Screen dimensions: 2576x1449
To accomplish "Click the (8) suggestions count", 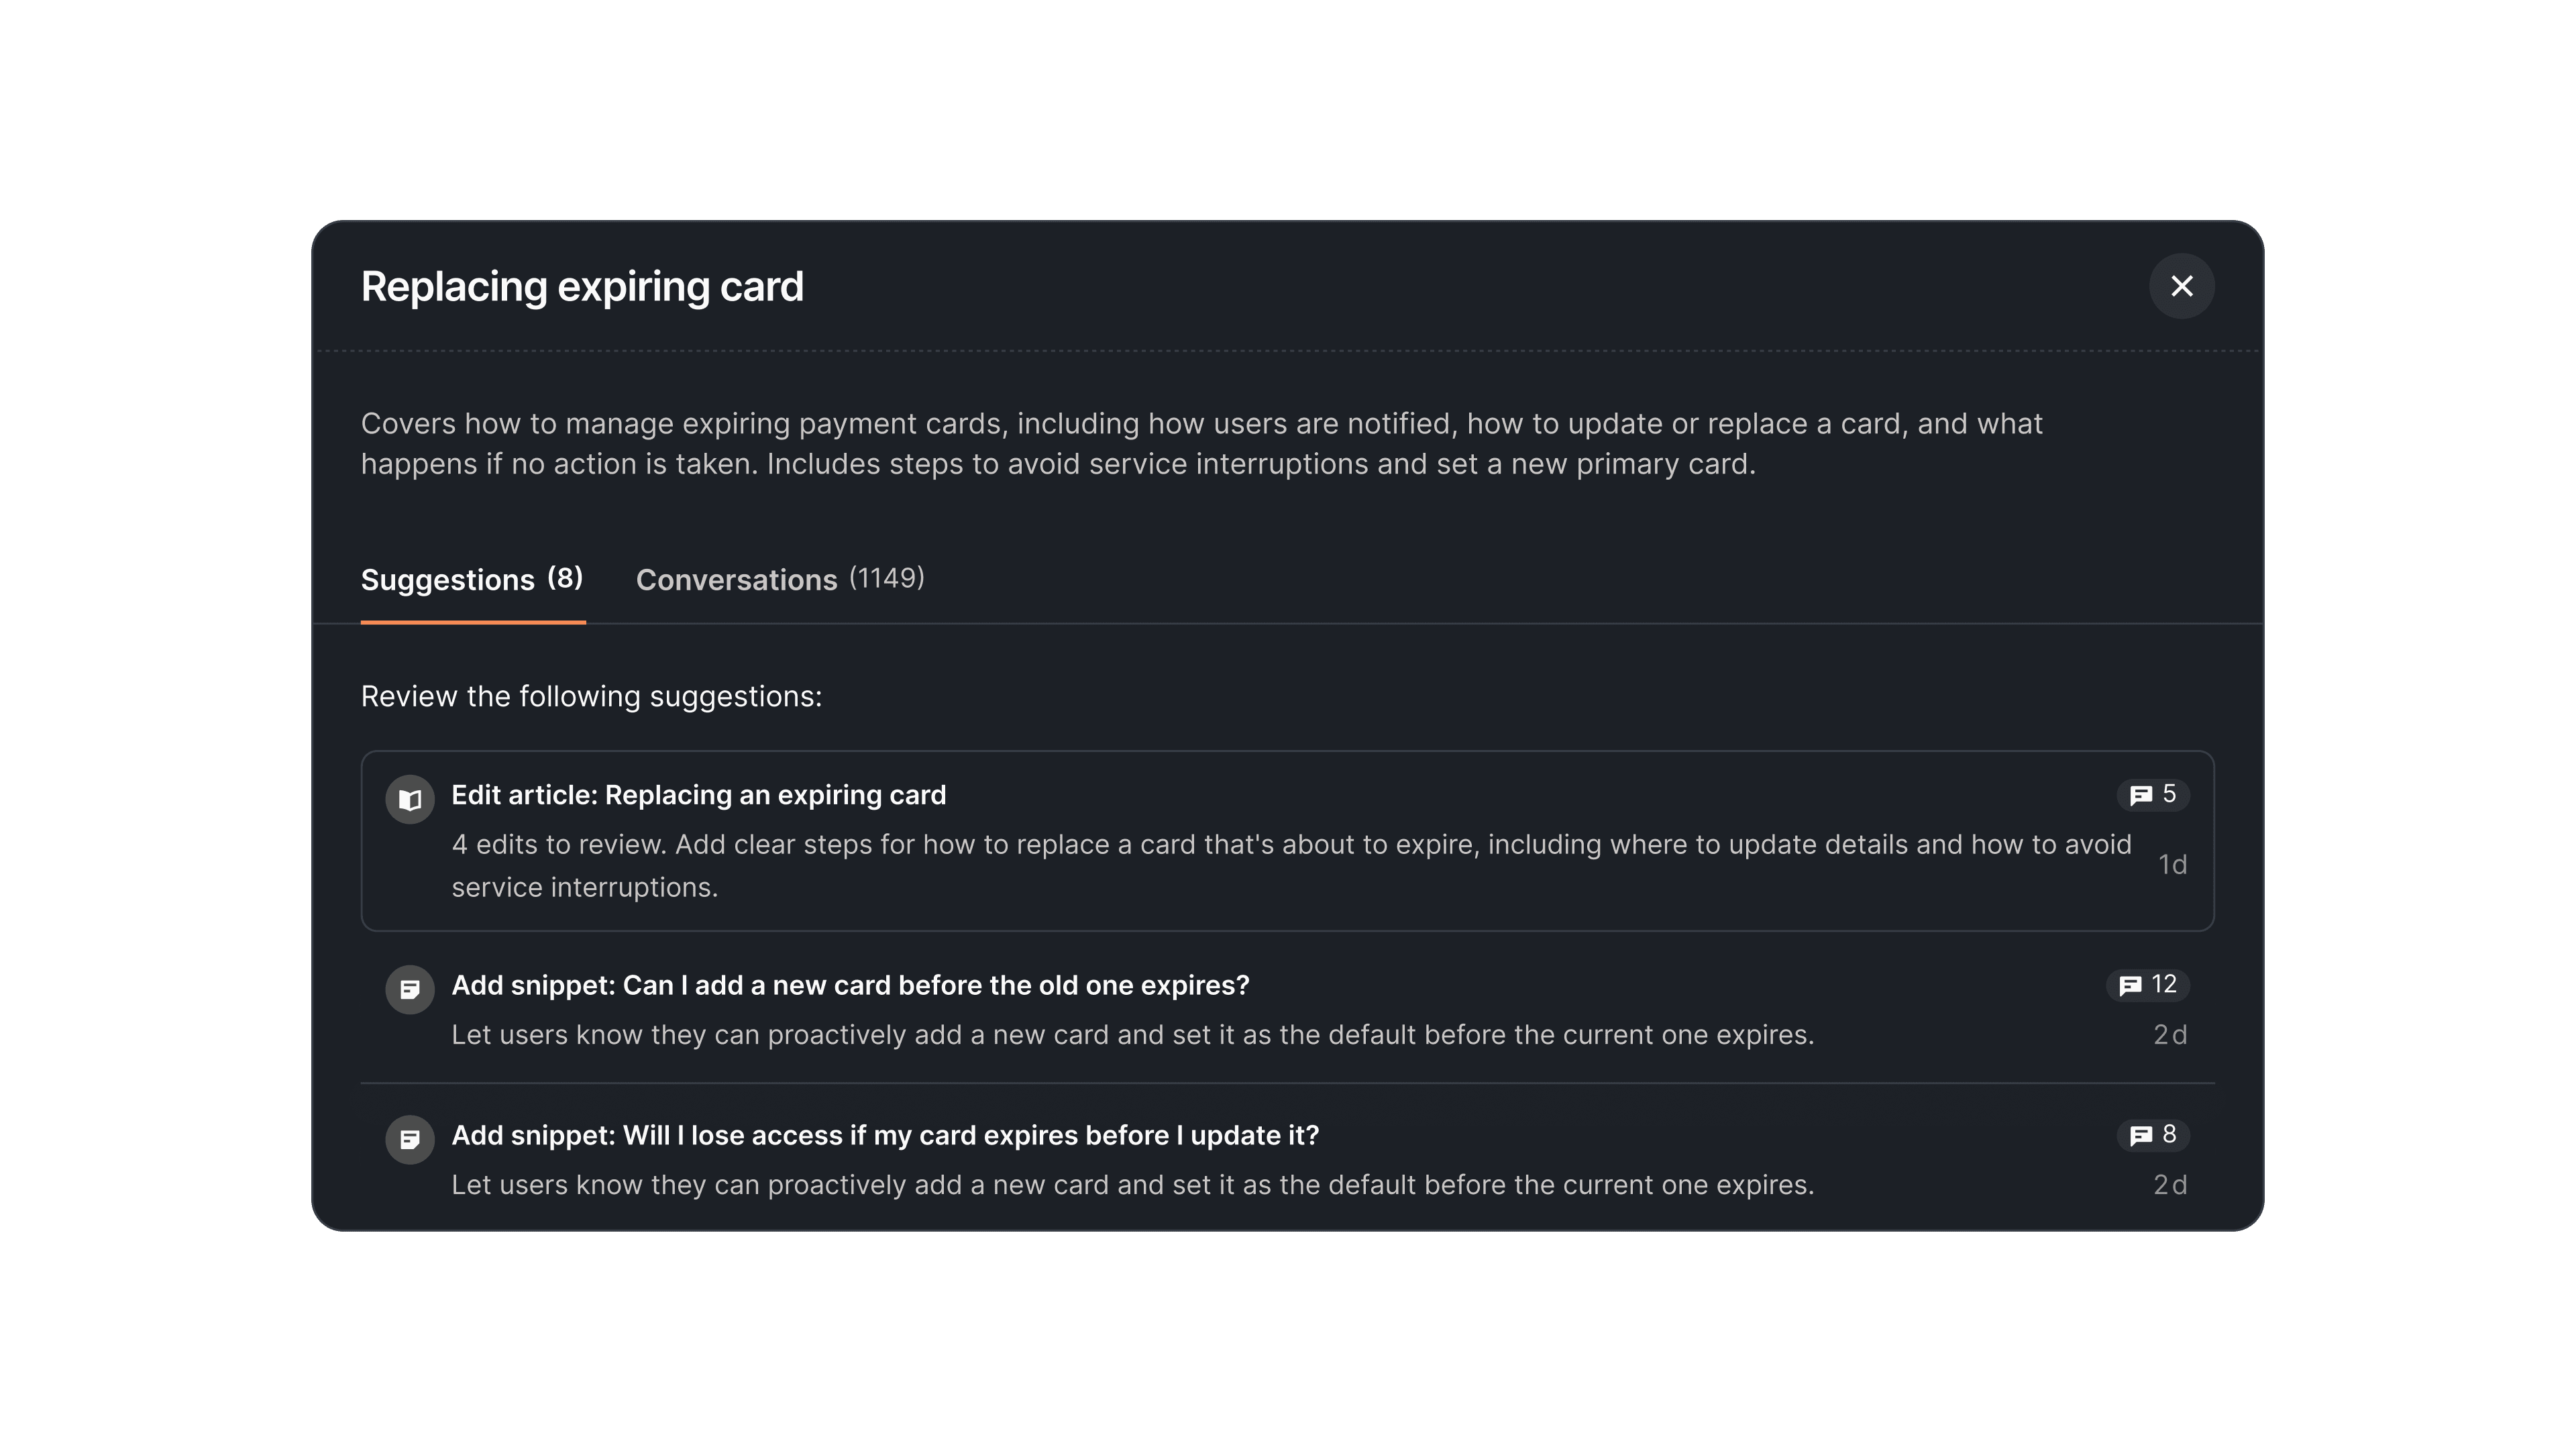I will click(x=565, y=578).
